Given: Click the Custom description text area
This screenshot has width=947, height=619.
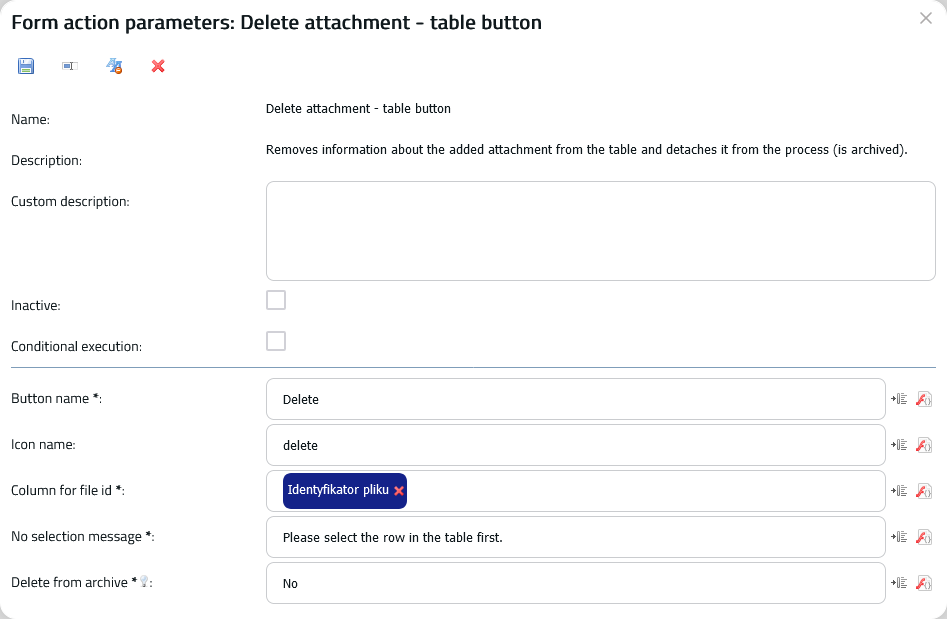Looking at the screenshot, I should coord(601,231).
